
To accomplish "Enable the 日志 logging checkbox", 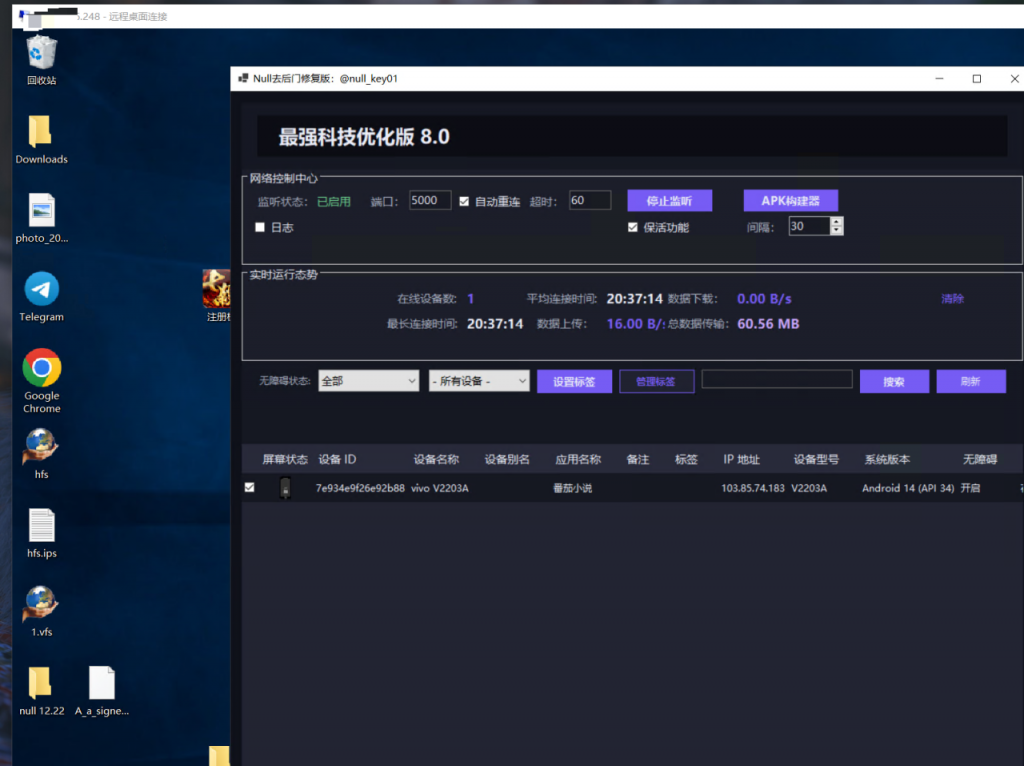I will click(260, 226).
